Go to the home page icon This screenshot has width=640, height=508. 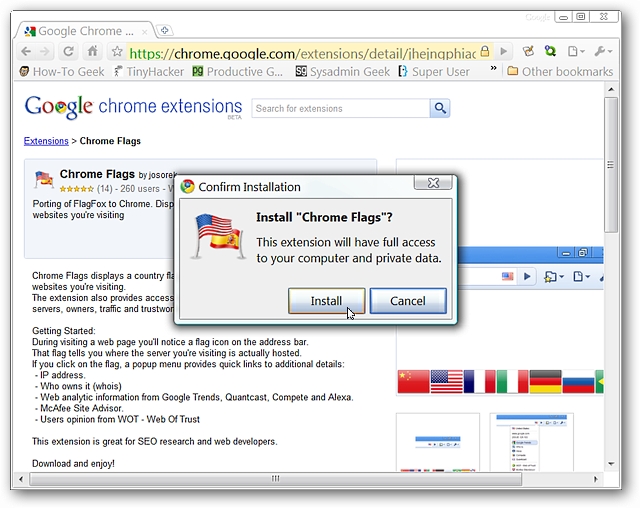(93, 51)
